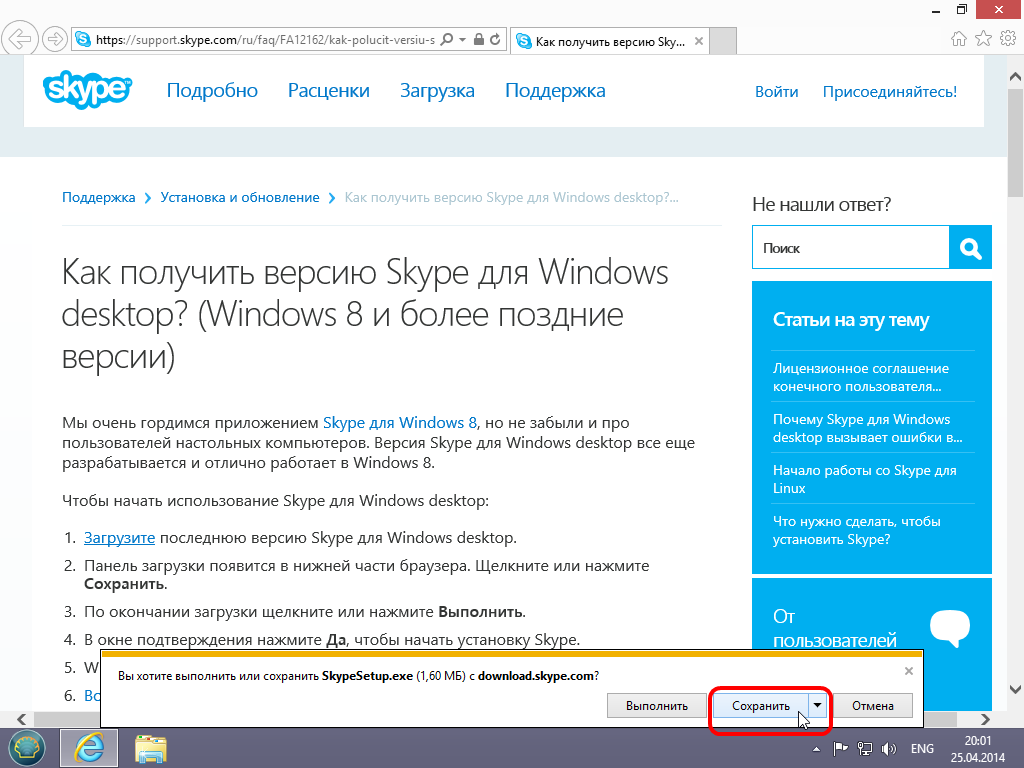Click Отмена button in download bar
Image resolution: width=1024 pixels, height=768 pixels.
tap(872, 706)
